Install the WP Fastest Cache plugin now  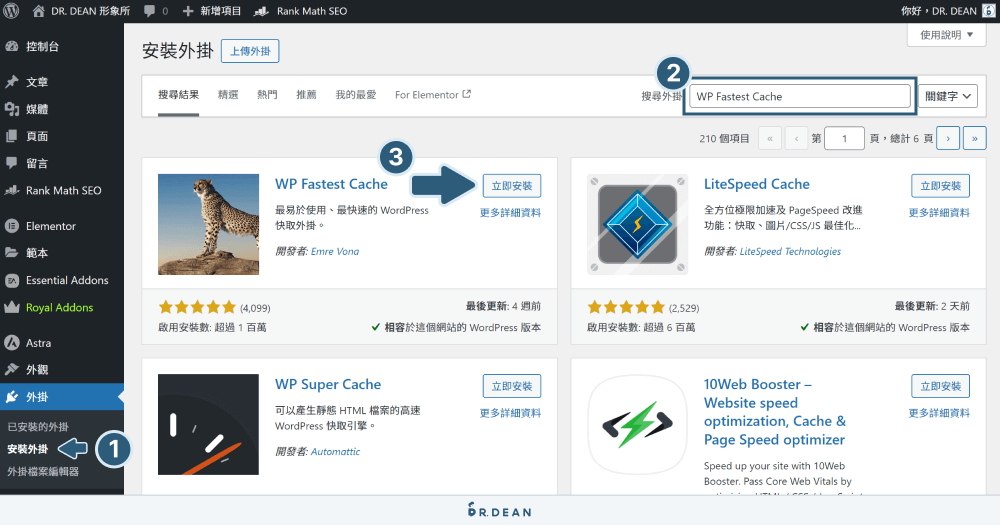[x=511, y=186]
